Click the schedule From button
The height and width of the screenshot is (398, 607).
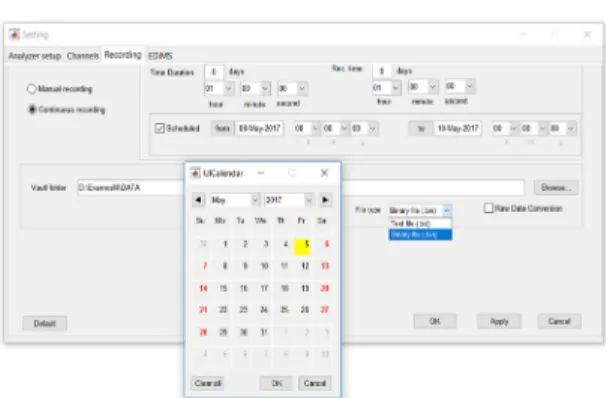pos(222,129)
